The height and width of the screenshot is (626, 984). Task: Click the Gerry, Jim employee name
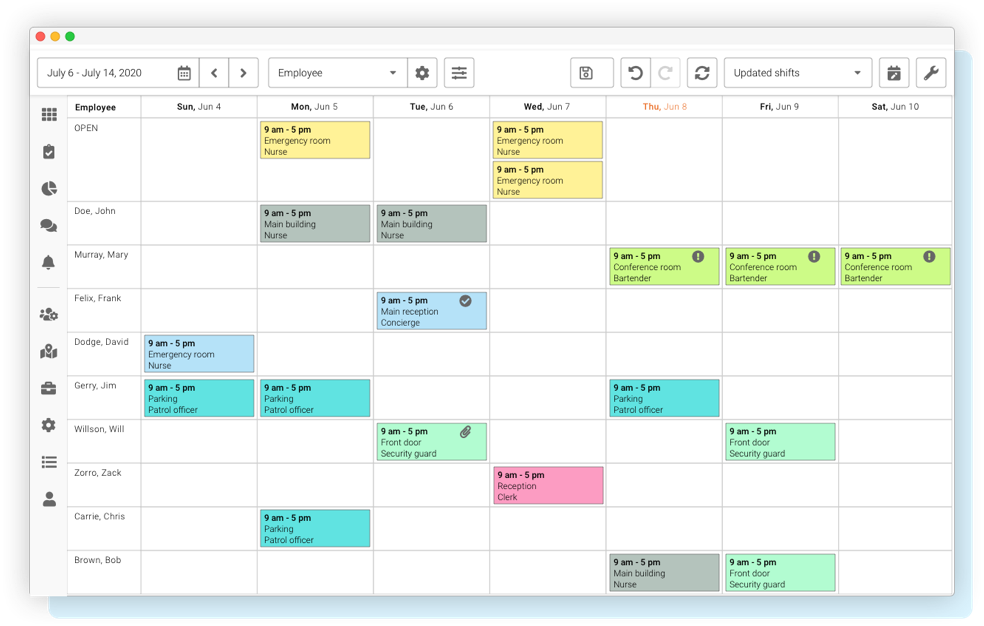[x=95, y=385]
